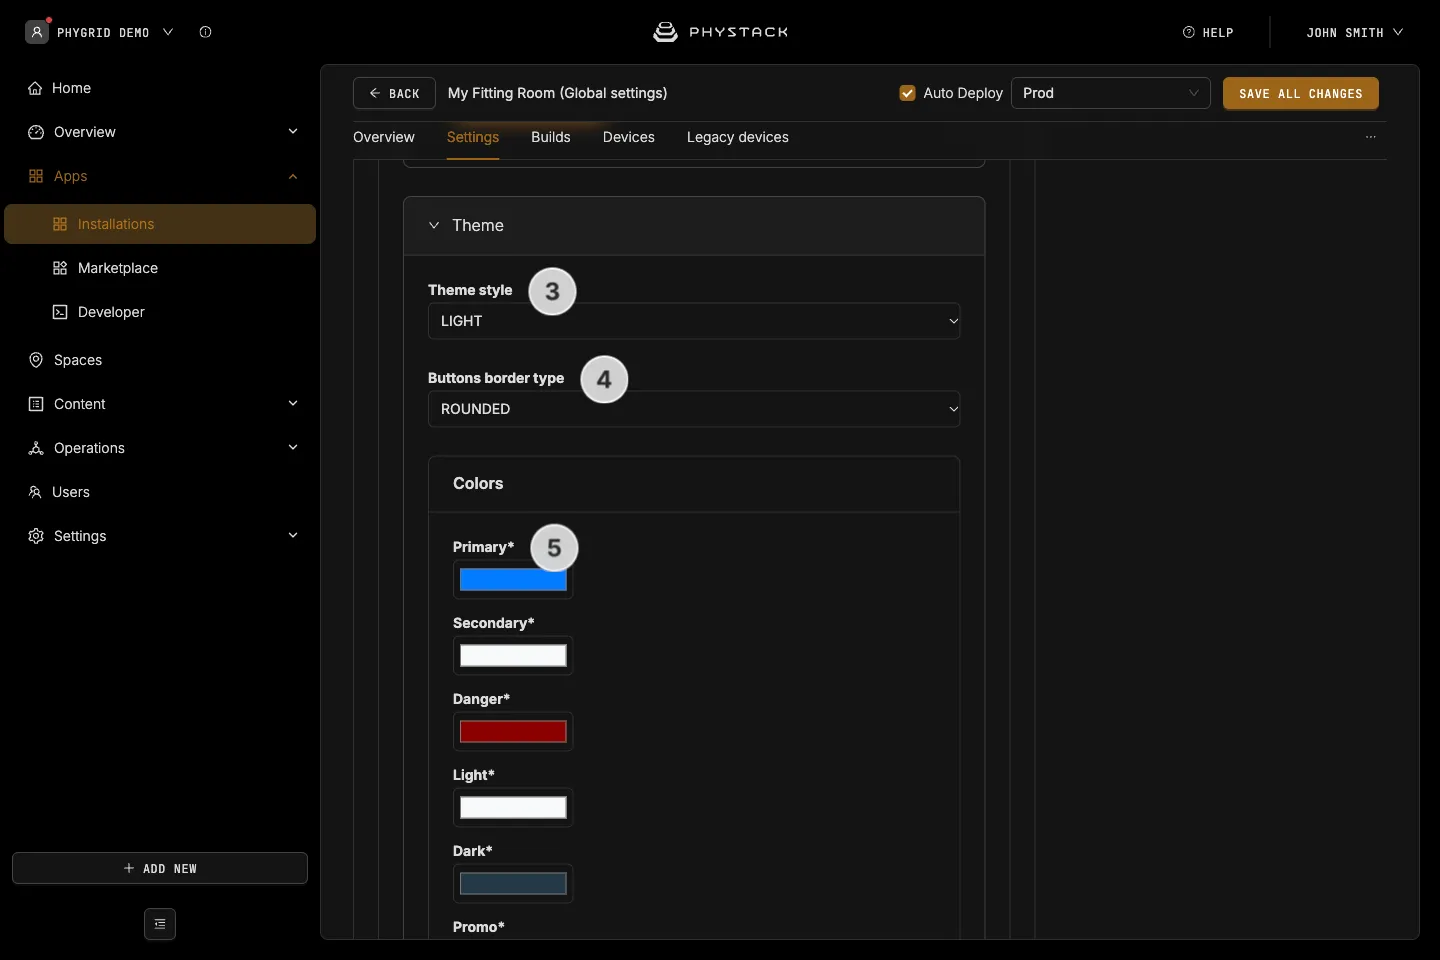Click the Content icon in sidebar
Image resolution: width=1440 pixels, height=960 pixels.
(x=36, y=404)
